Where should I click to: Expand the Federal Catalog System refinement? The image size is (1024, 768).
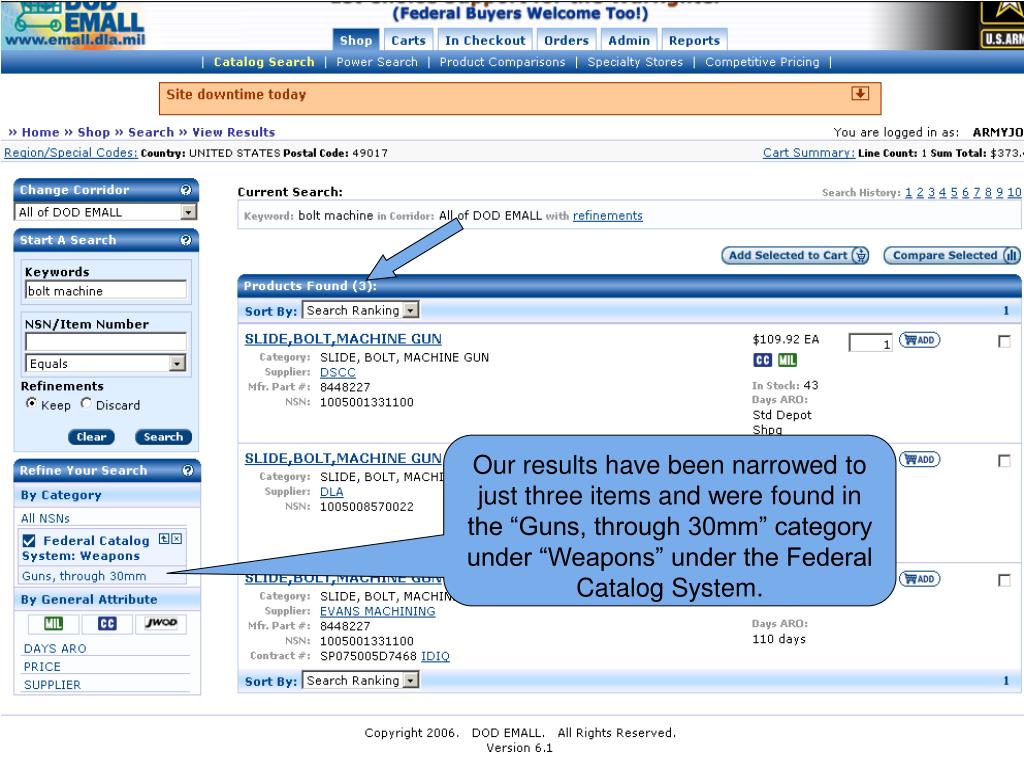click(x=164, y=539)
